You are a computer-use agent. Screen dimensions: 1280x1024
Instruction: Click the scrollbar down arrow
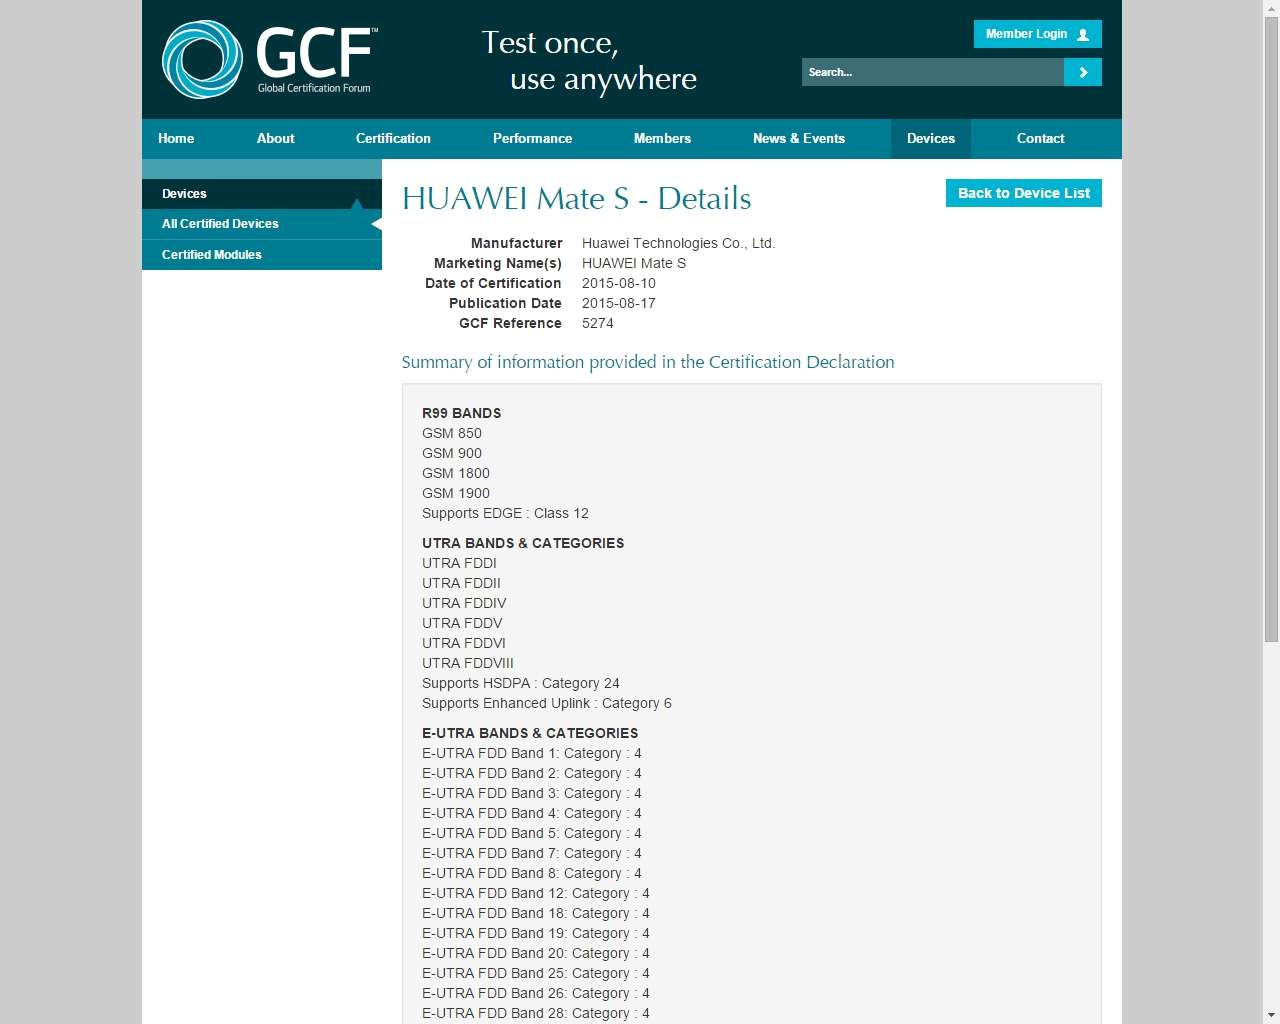click(x=1271, y=1015)
